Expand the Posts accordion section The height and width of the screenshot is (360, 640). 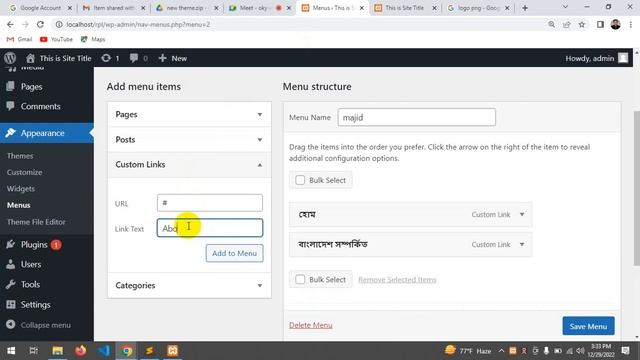[x=189, y=140]
